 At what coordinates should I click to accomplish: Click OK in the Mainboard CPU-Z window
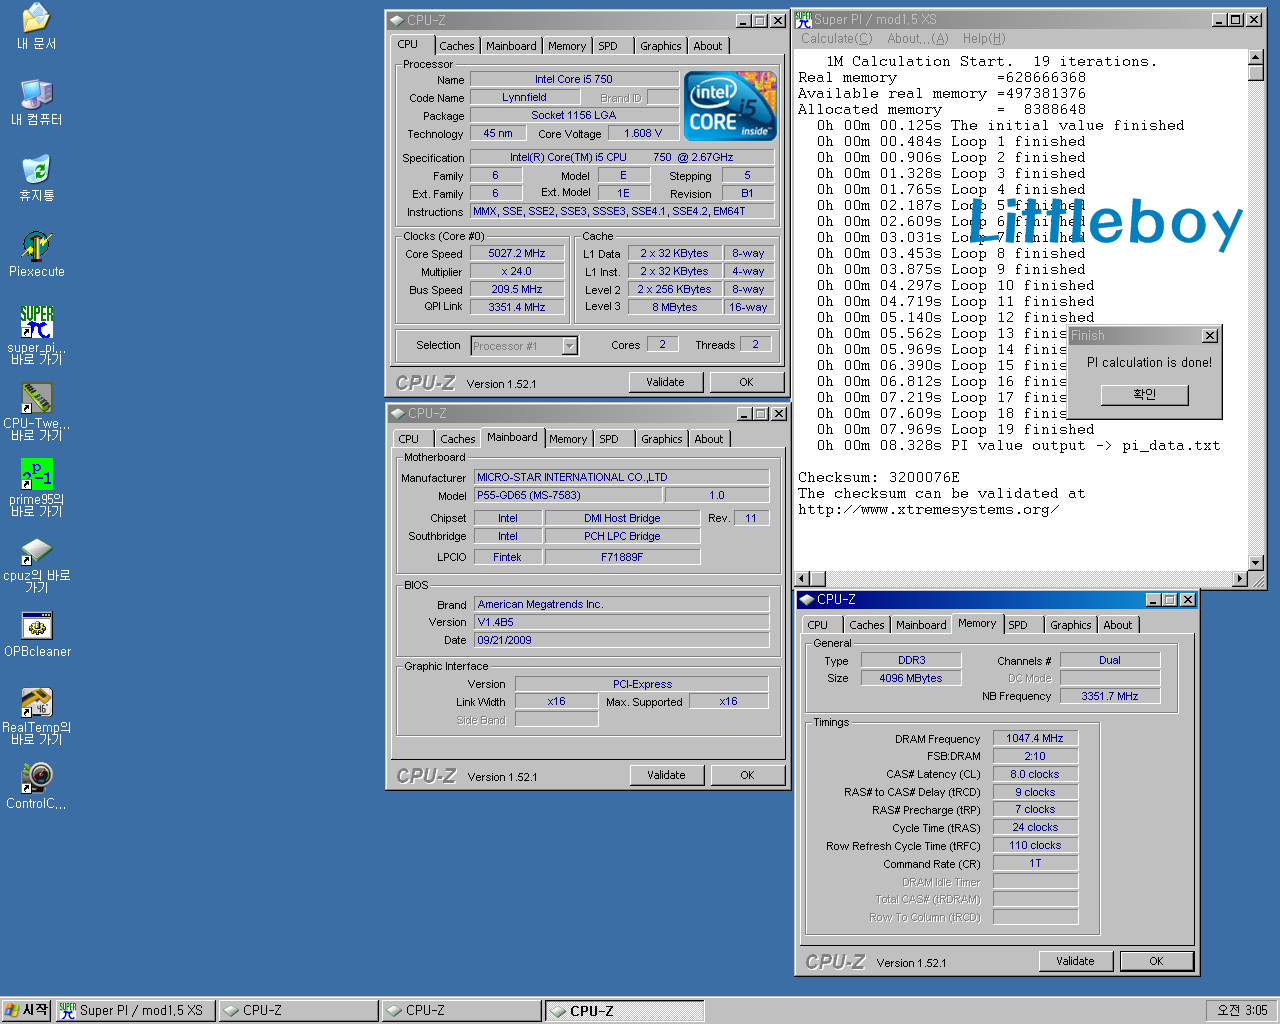click(747, 775)
